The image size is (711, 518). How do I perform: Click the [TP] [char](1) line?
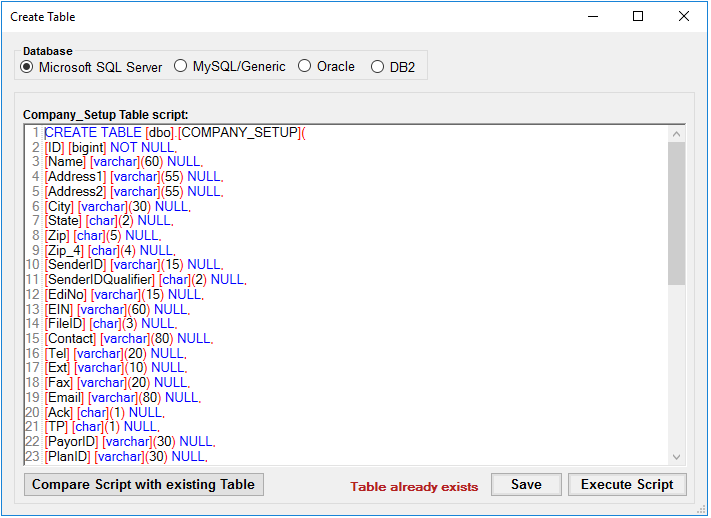pos(102,427)
